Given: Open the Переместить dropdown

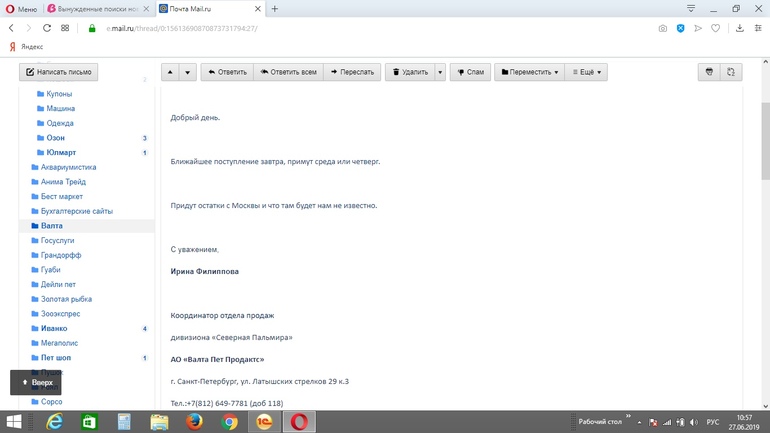Looking at the screenshot, I should 529,72.
